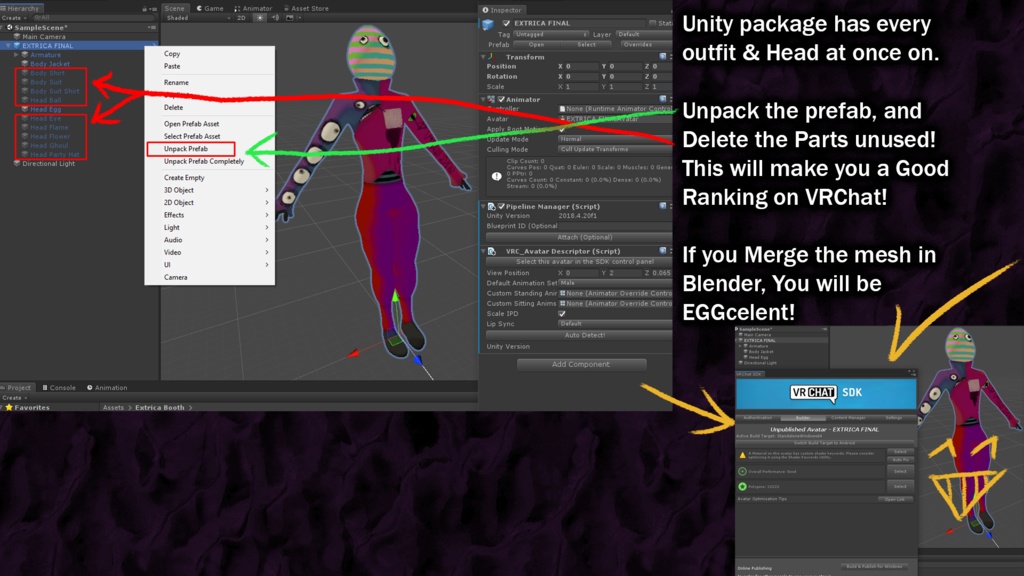Open the Tag Untagged dropdown

pyautogui.click(x=551, y=34)
